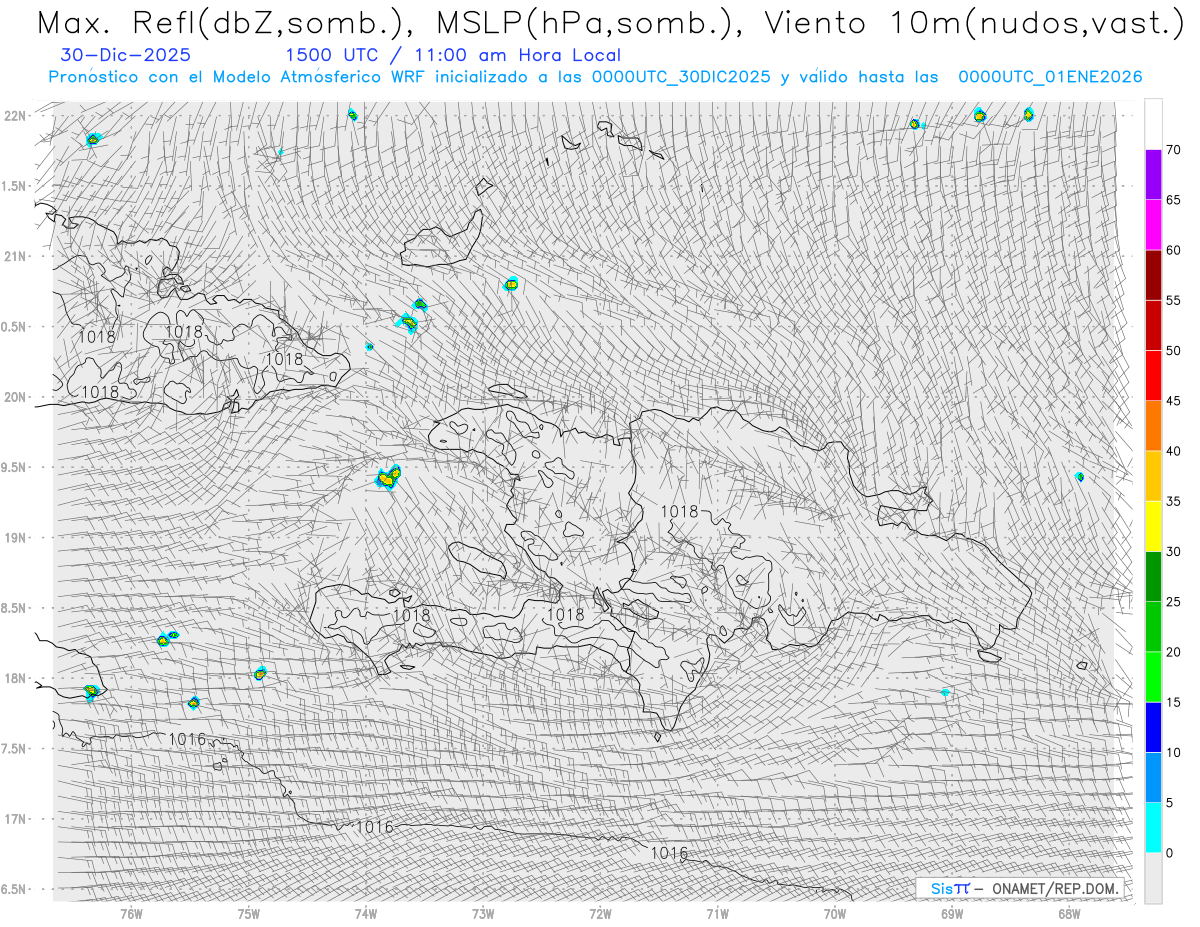Viewport: 1200px width, 927px height.
Task: Select the gold 35–40 dBZ colorbar segment
Action: 1153,476
